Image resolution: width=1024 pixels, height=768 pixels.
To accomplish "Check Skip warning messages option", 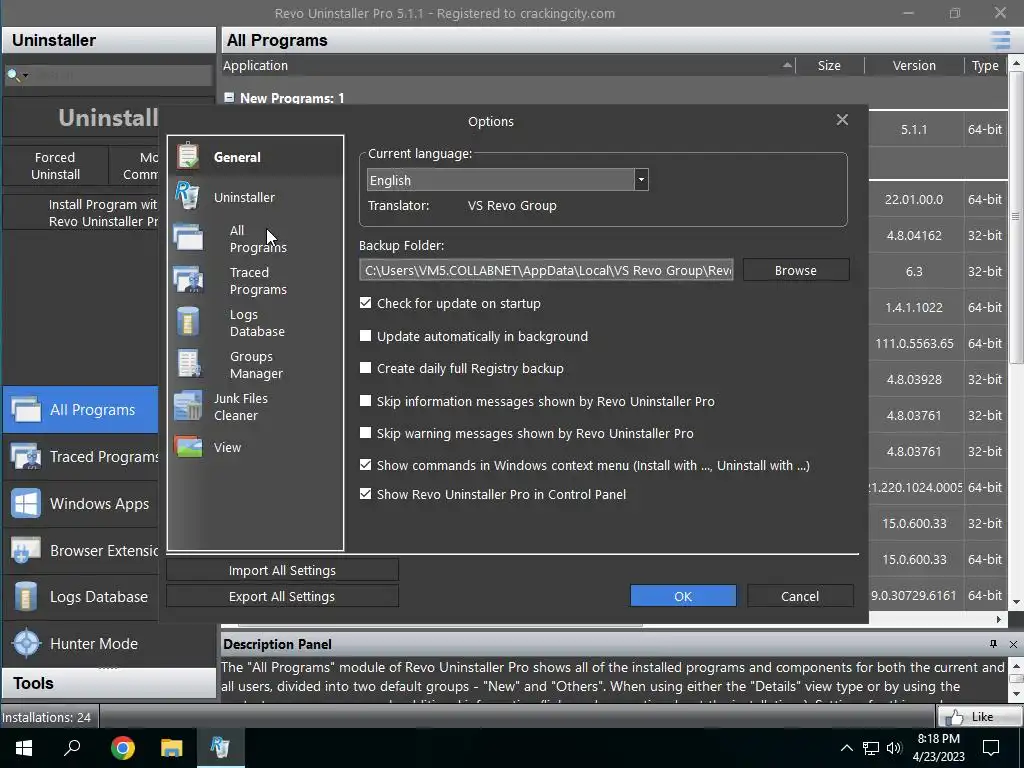I will click(366, 432).
